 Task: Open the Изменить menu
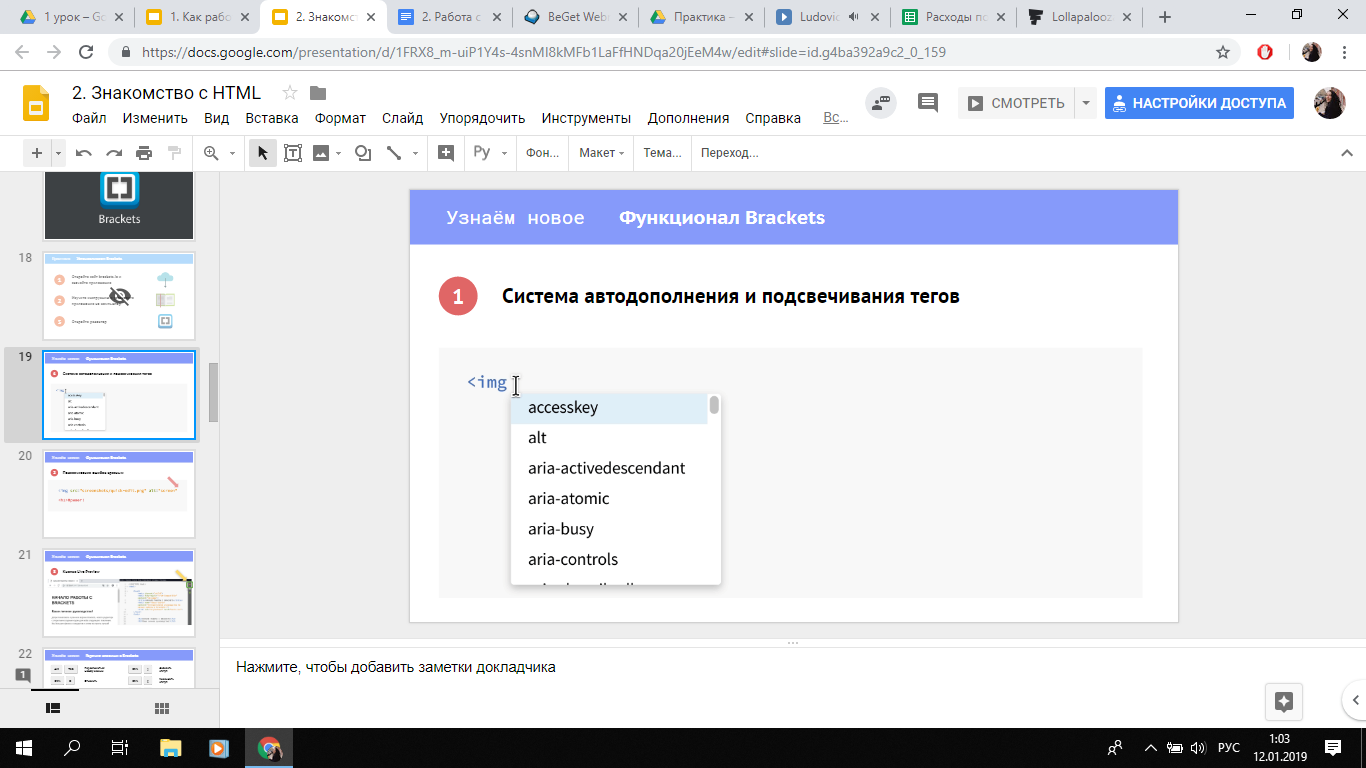155,118
